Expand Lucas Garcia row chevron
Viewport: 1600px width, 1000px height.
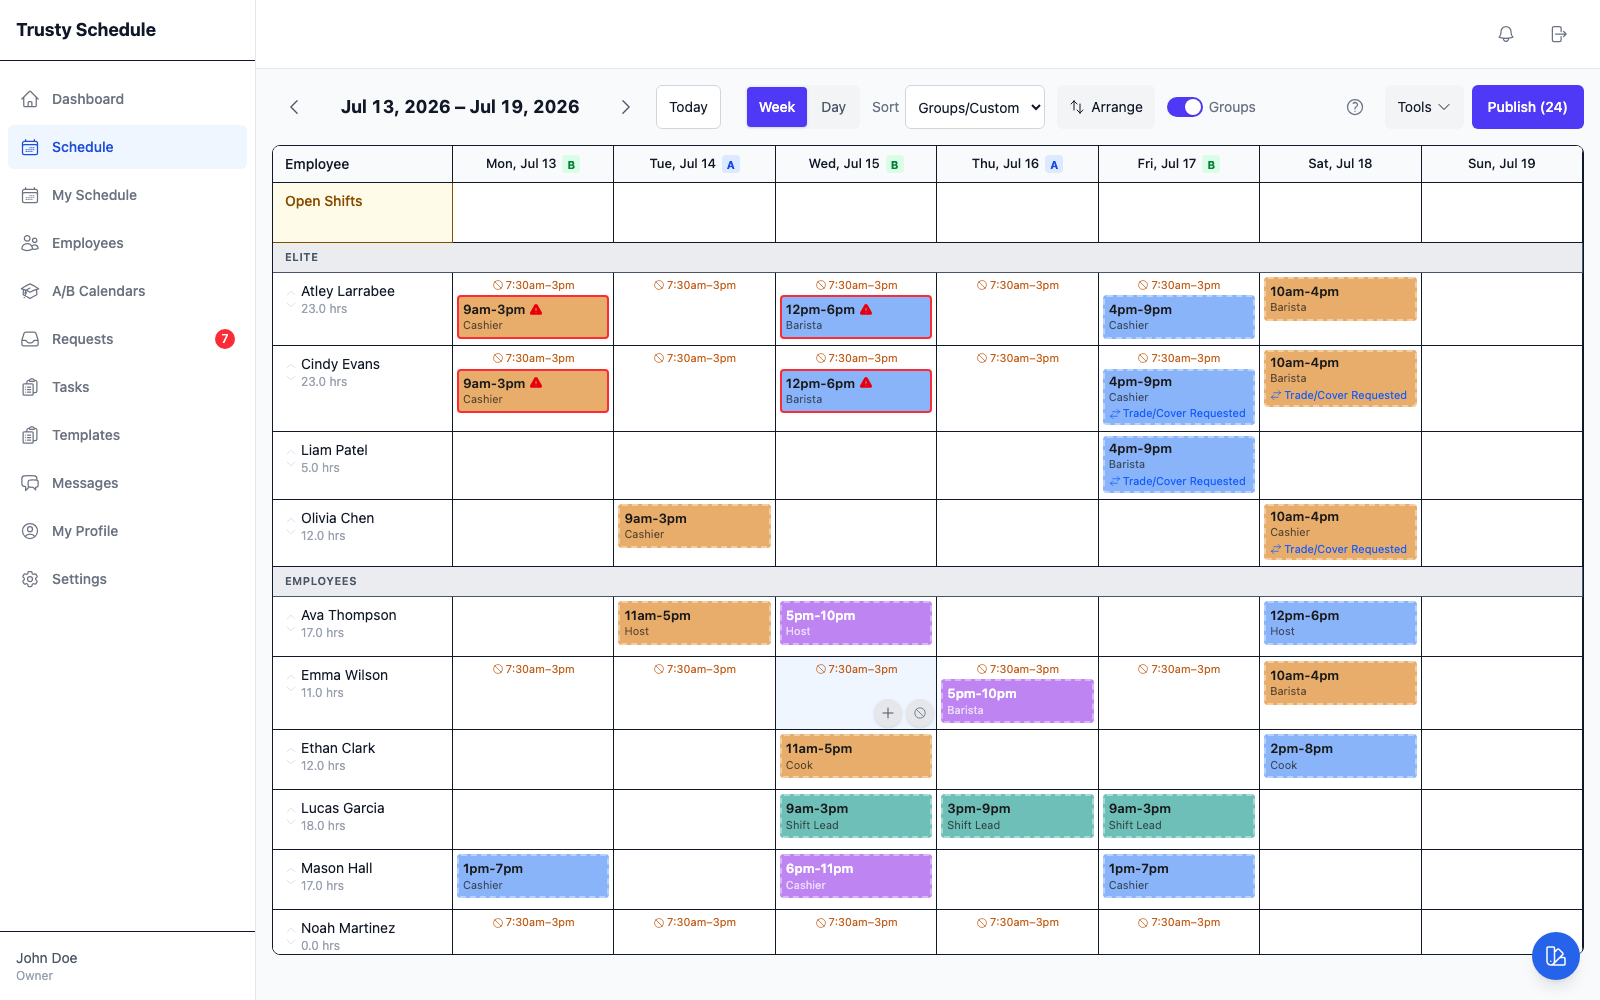(x=291, y=816)
